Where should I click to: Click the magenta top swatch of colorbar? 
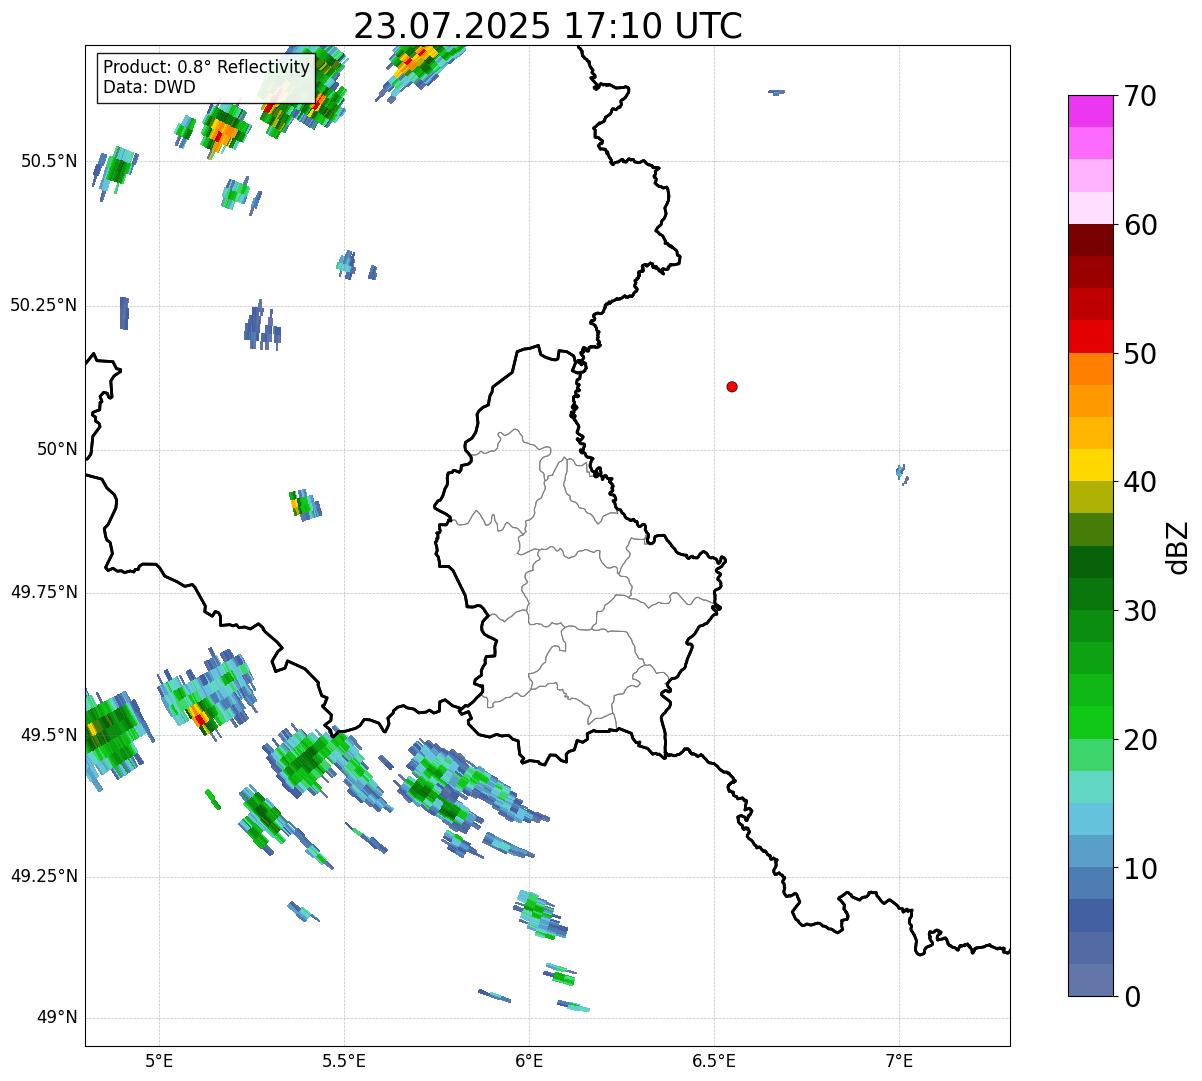(1090, 111)
